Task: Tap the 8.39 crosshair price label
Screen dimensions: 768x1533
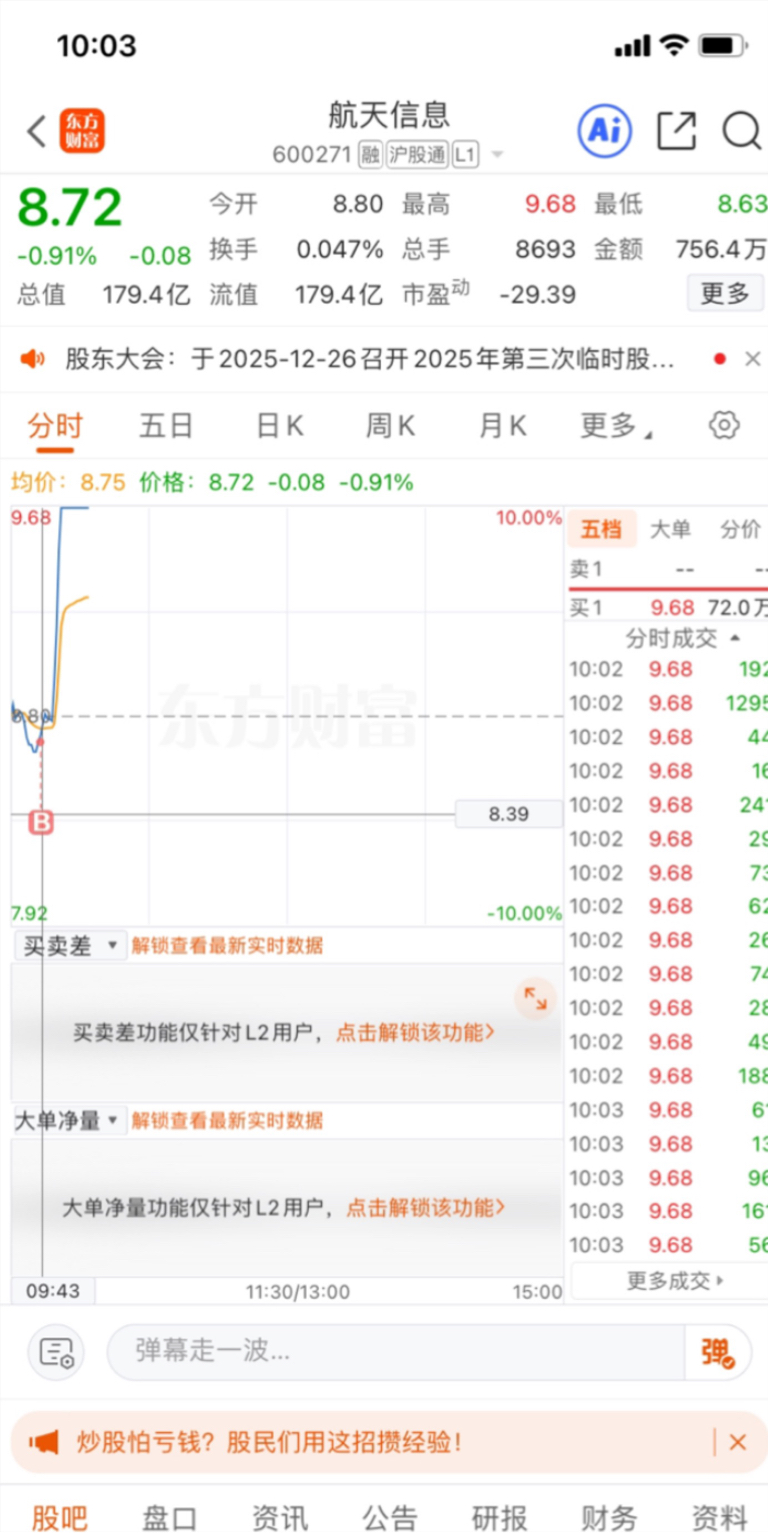Action: tap(509, 814)
